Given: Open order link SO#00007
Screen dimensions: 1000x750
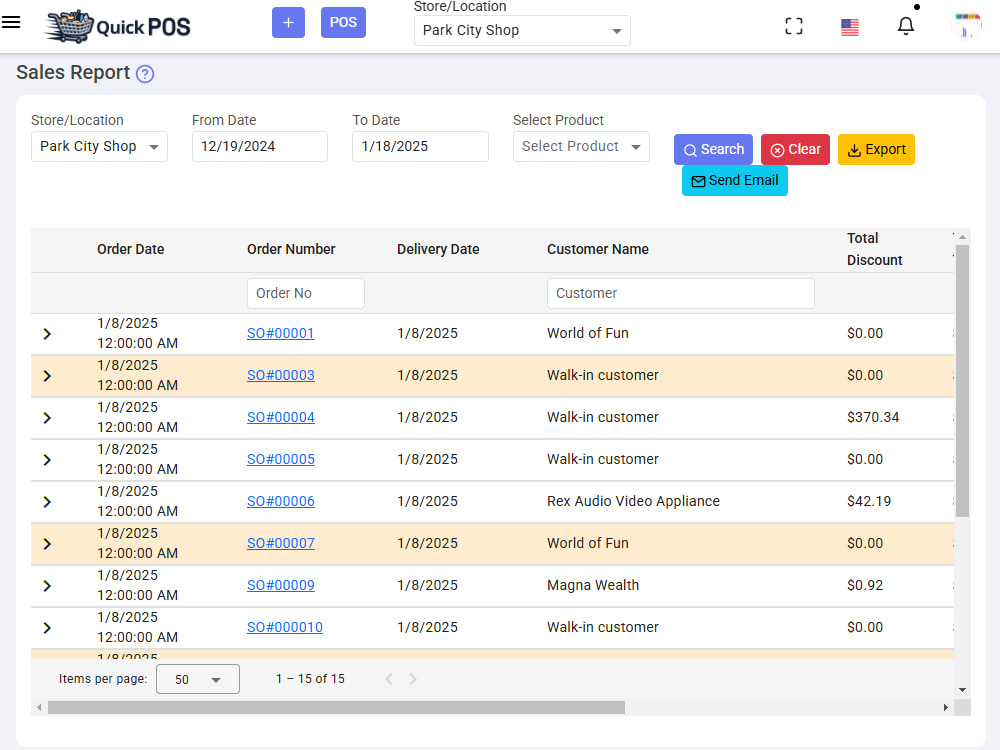Looking at the screenshot, I should click(281, 544).
